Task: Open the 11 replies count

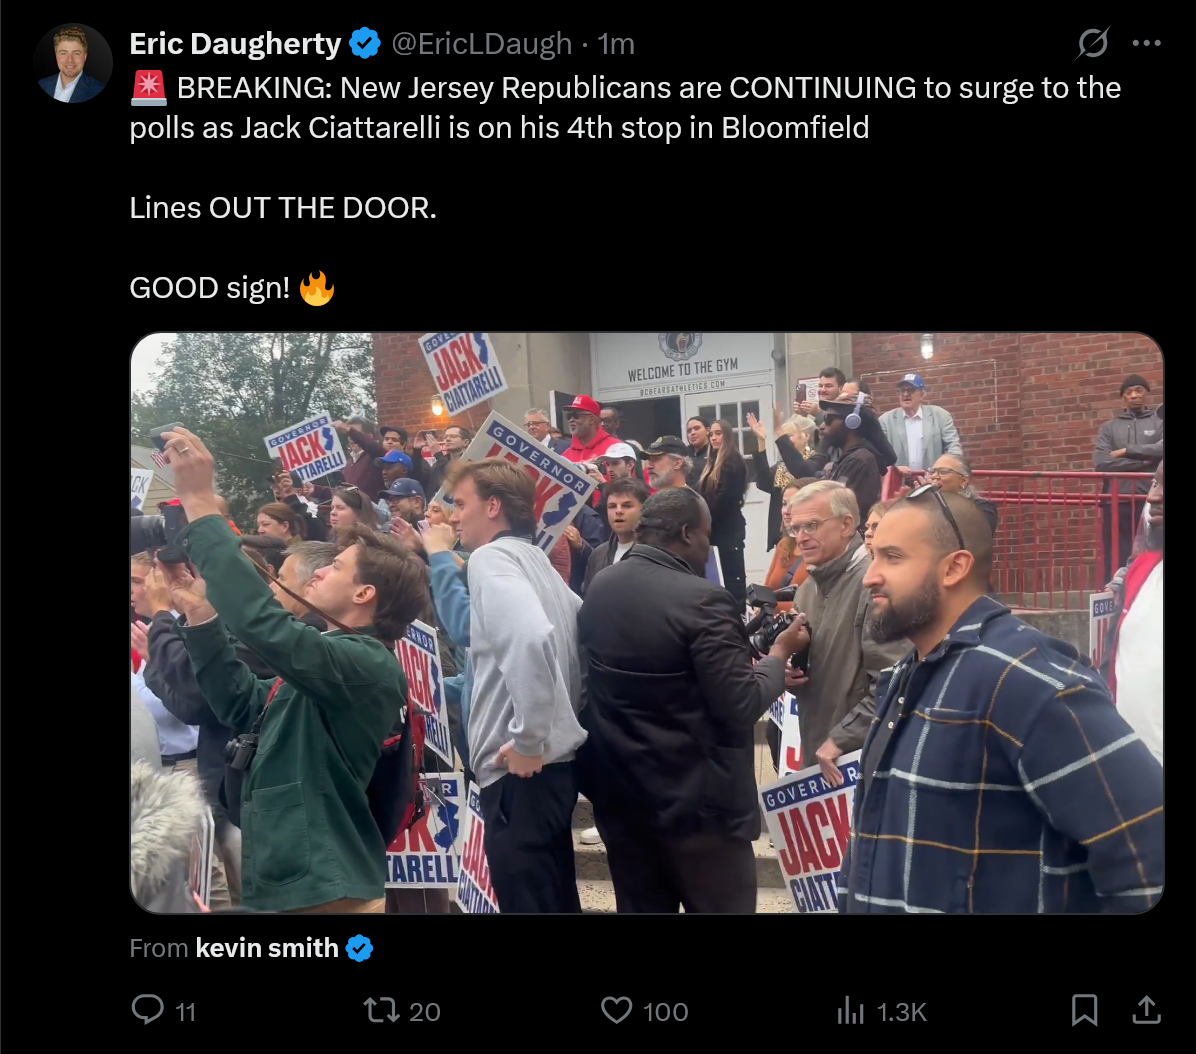Action: (x=186, y=1012)
